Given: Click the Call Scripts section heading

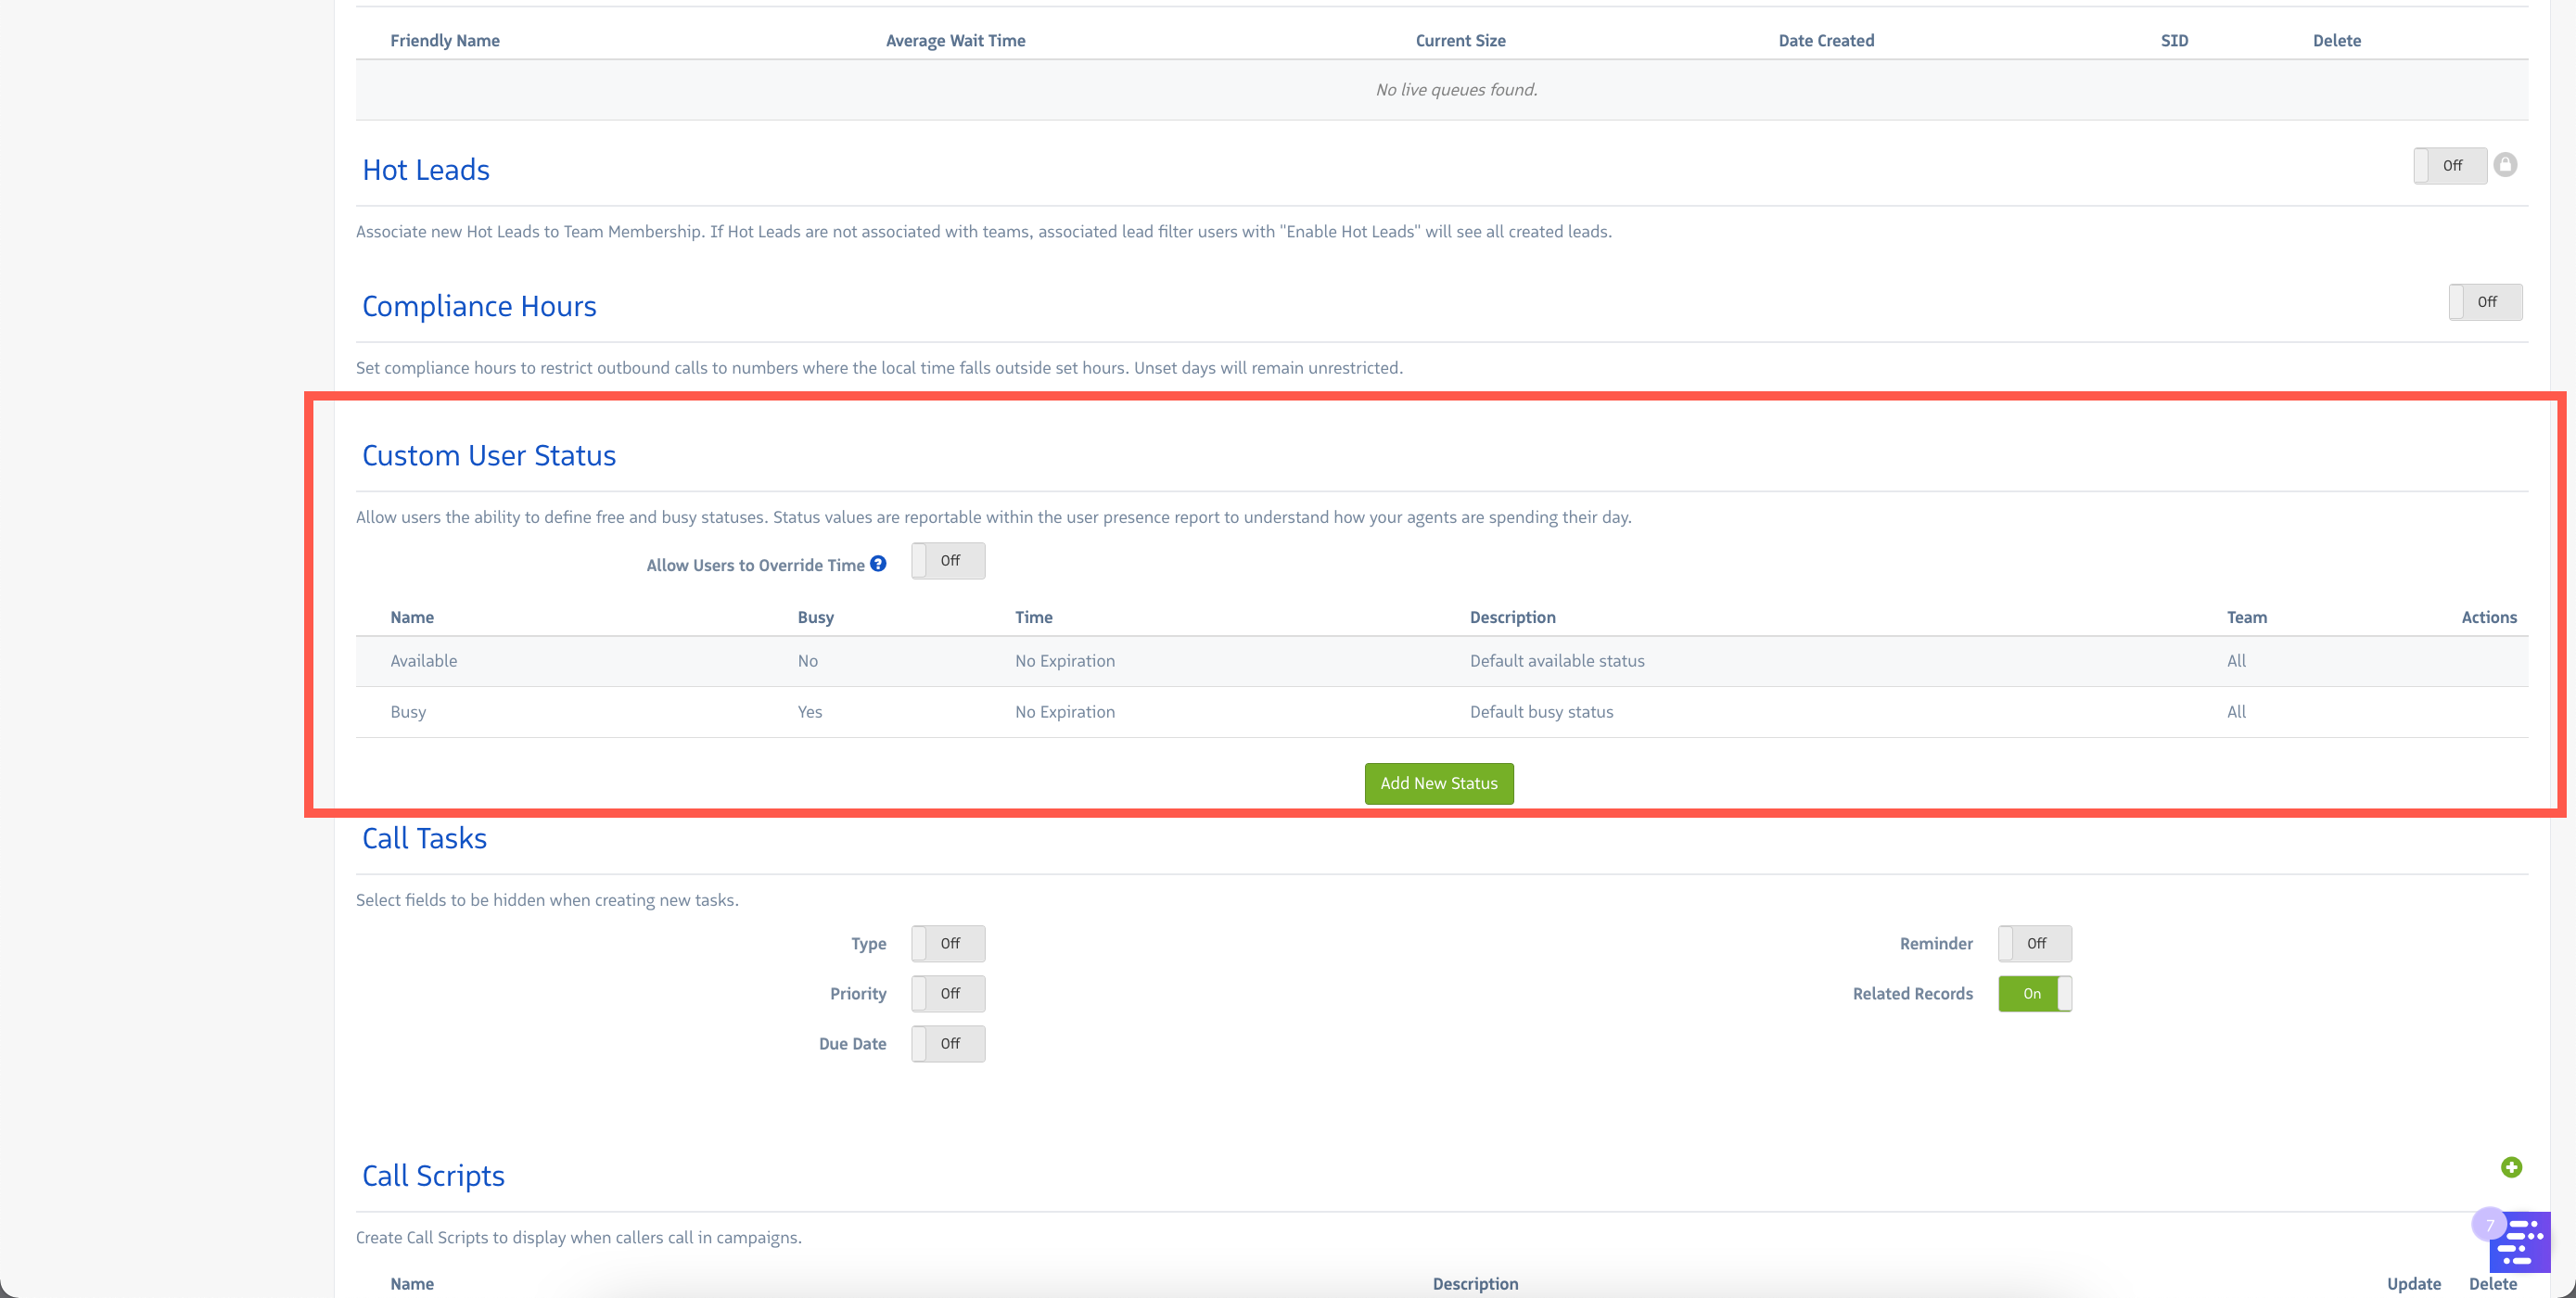Looking at the screenshot, I should pos(432,1176).
